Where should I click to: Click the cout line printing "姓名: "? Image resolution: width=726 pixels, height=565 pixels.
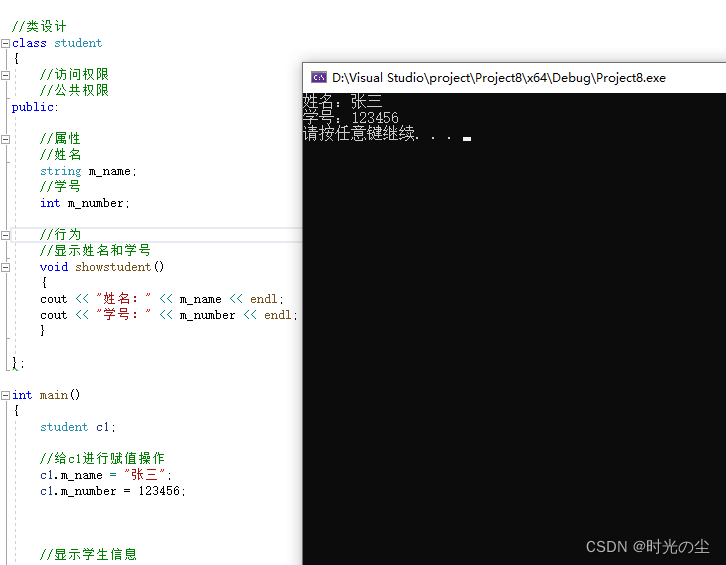point(162,299)
